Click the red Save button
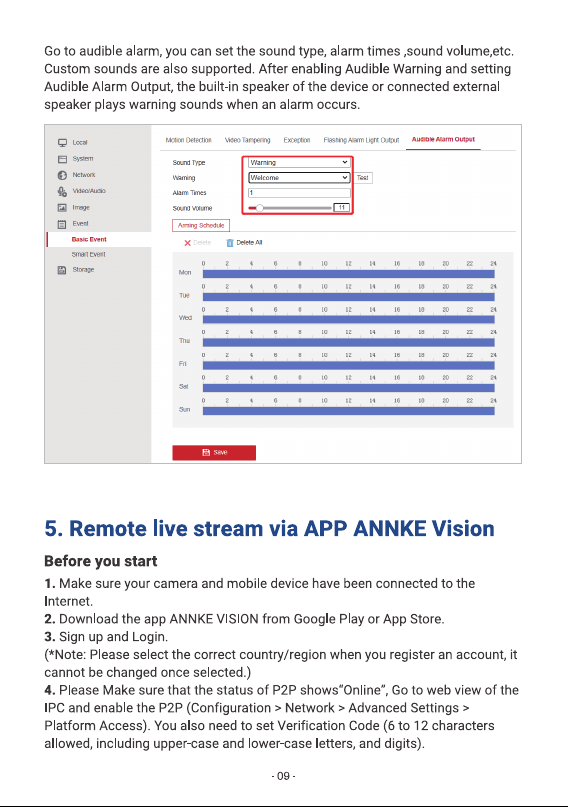 [x=214, y=452]
